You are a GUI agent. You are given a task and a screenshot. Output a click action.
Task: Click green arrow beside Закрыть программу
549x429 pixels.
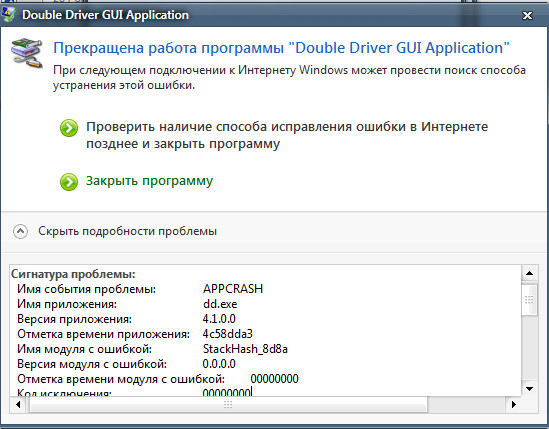pyautogui.click(x=69, y=182)
